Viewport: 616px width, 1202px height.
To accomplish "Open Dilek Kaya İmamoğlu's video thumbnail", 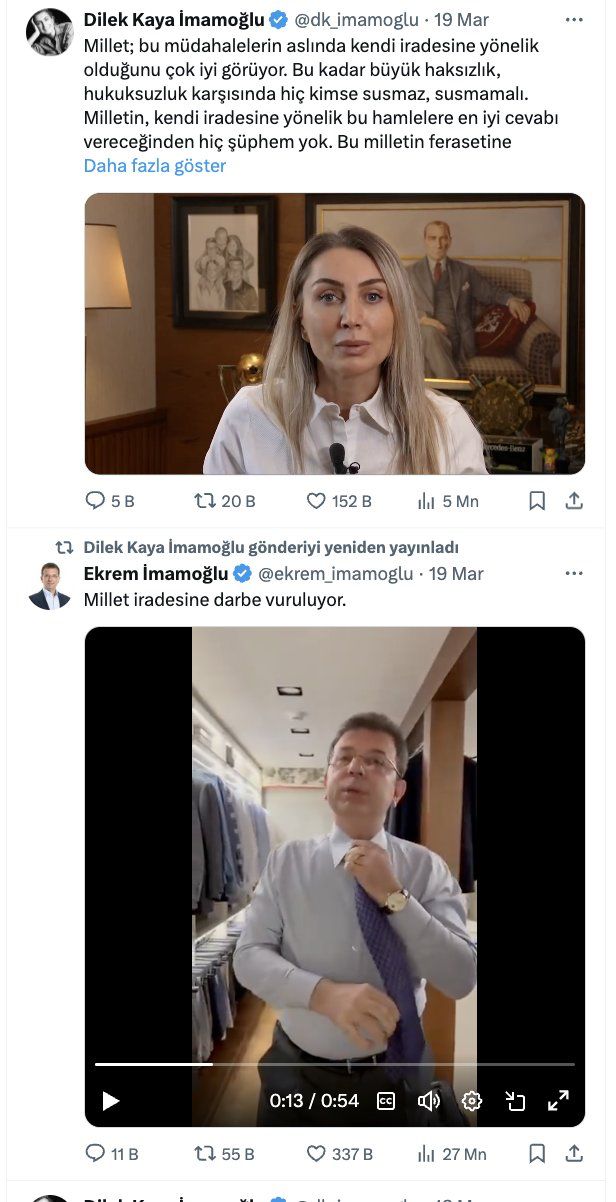I will 334,333.
